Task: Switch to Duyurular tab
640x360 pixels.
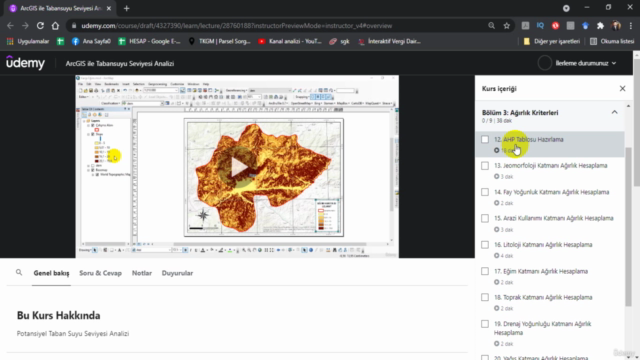Action: tap(177, 273)
